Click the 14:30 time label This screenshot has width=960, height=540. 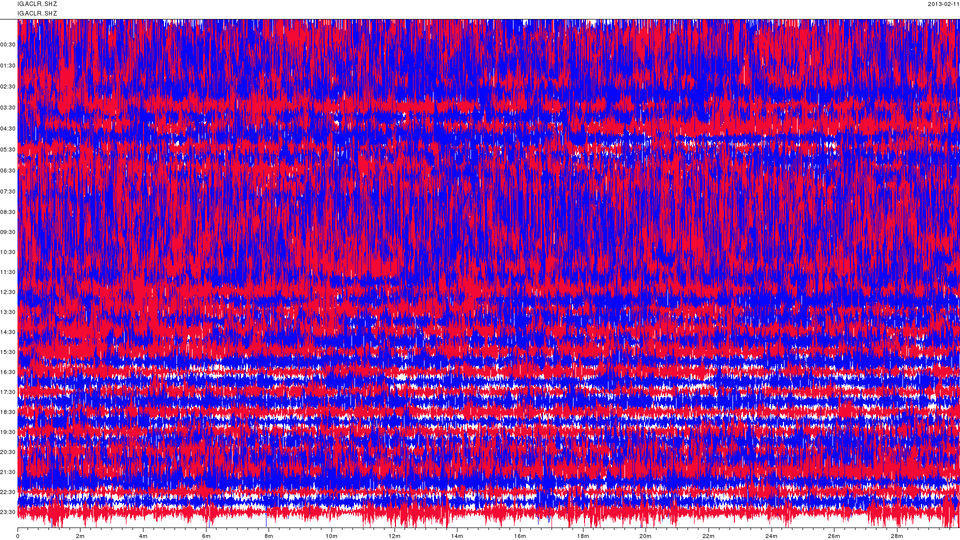coord(8,332)
